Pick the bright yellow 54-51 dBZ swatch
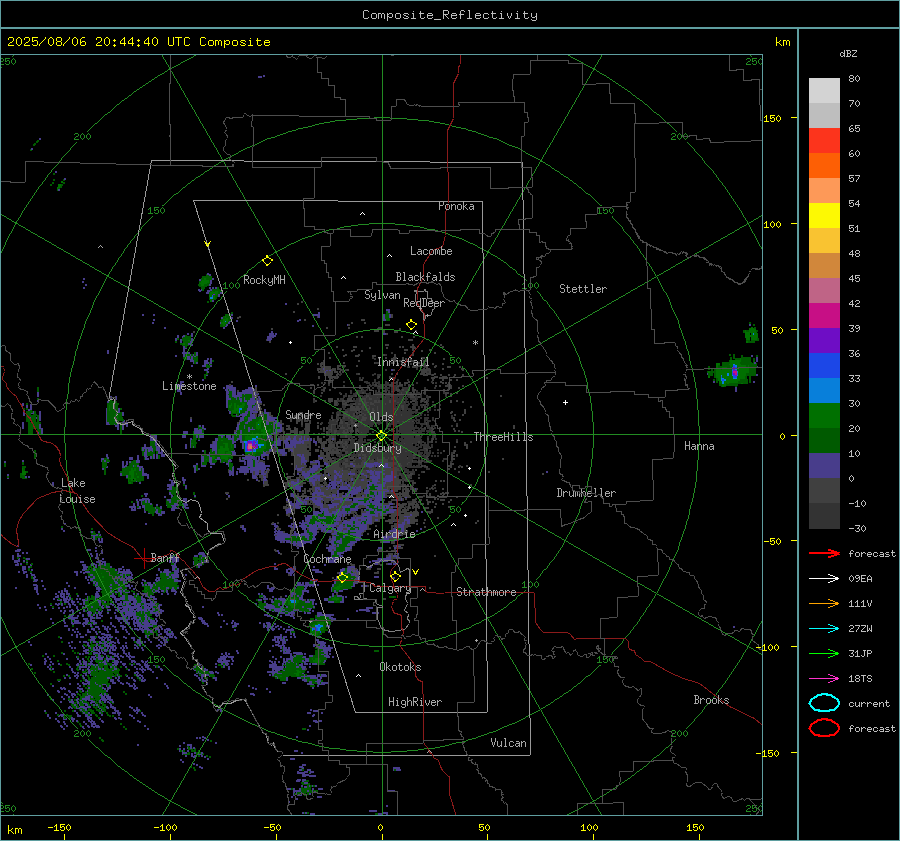This screenshot has width=900, height=841. tap(824, 216)
